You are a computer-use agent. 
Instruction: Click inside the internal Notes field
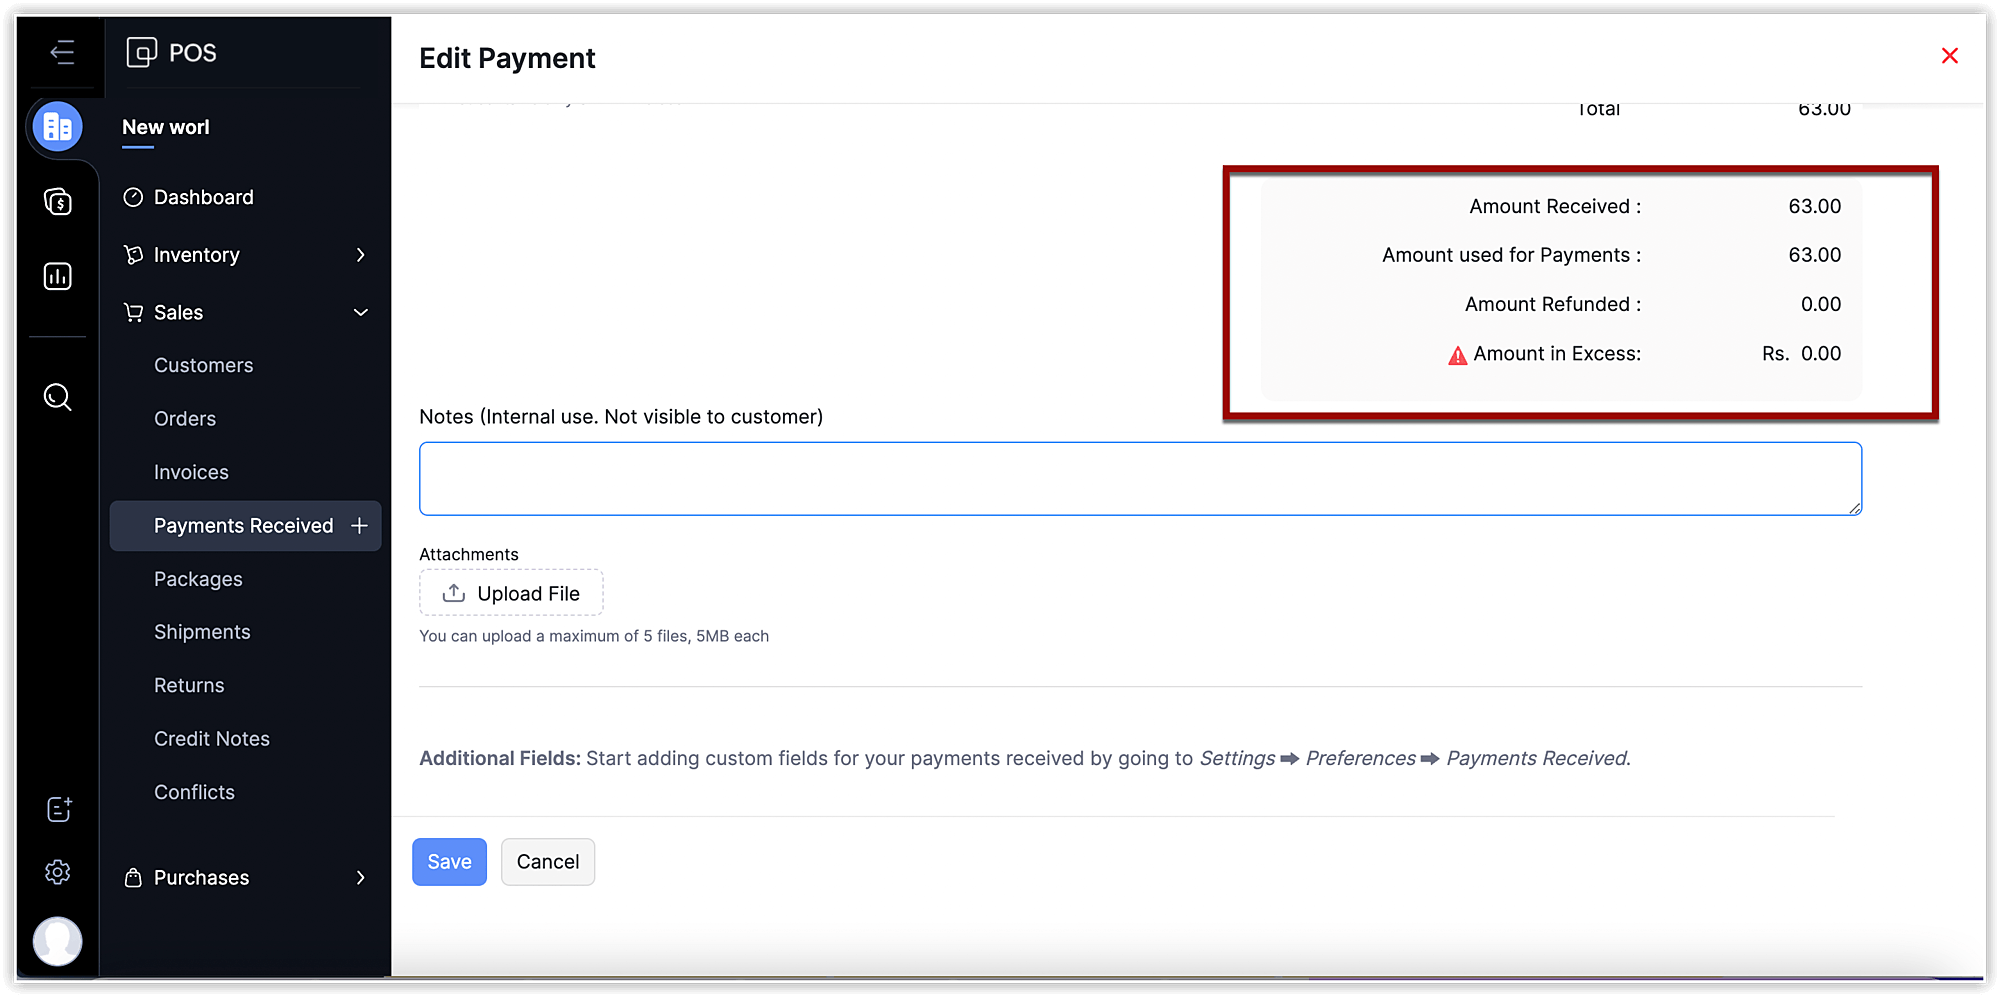(x=1140, y=478)
